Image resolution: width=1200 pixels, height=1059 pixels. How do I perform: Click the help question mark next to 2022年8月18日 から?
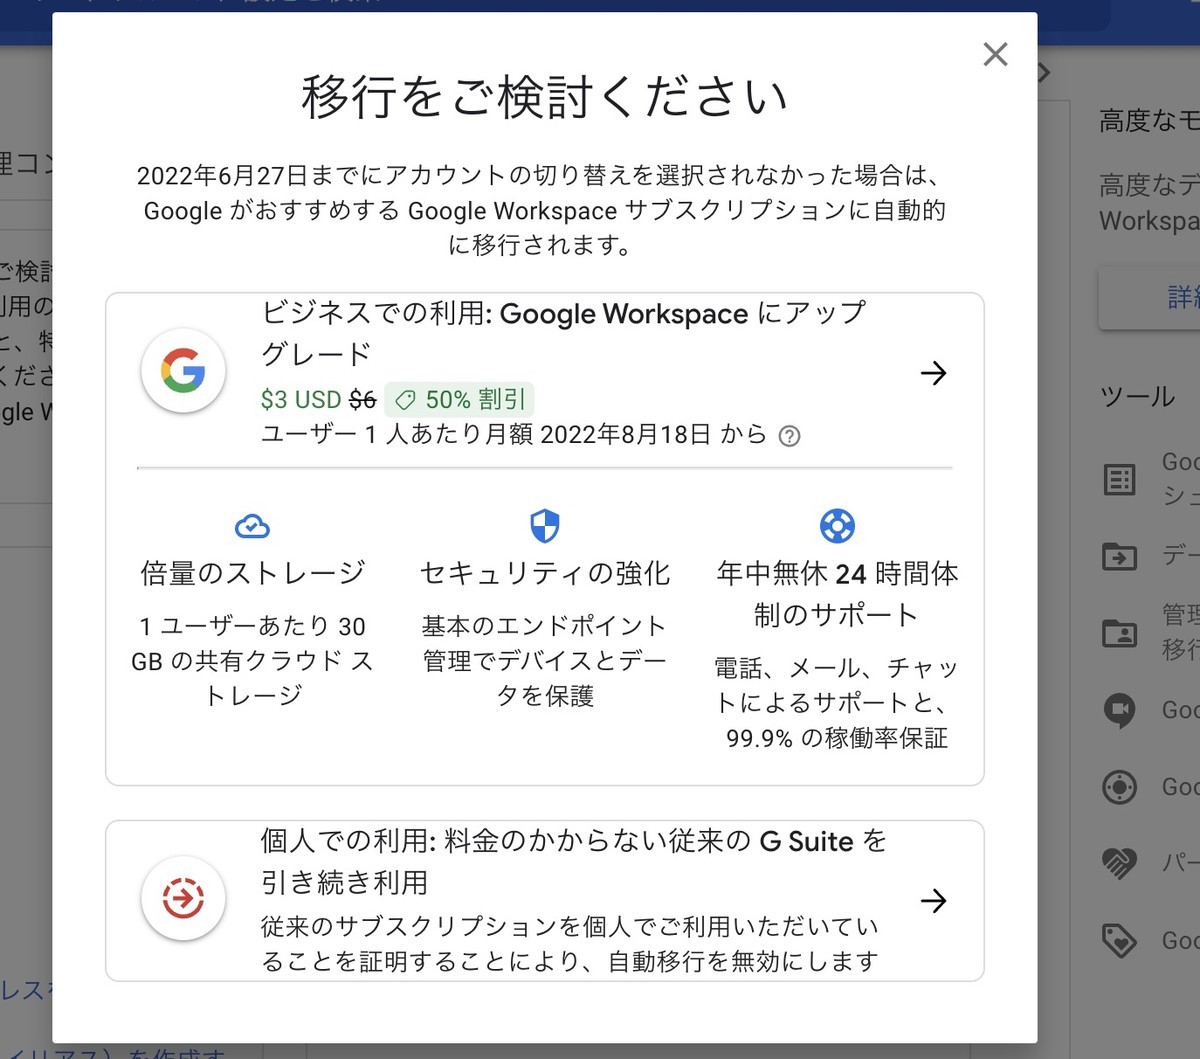(789, 436)
